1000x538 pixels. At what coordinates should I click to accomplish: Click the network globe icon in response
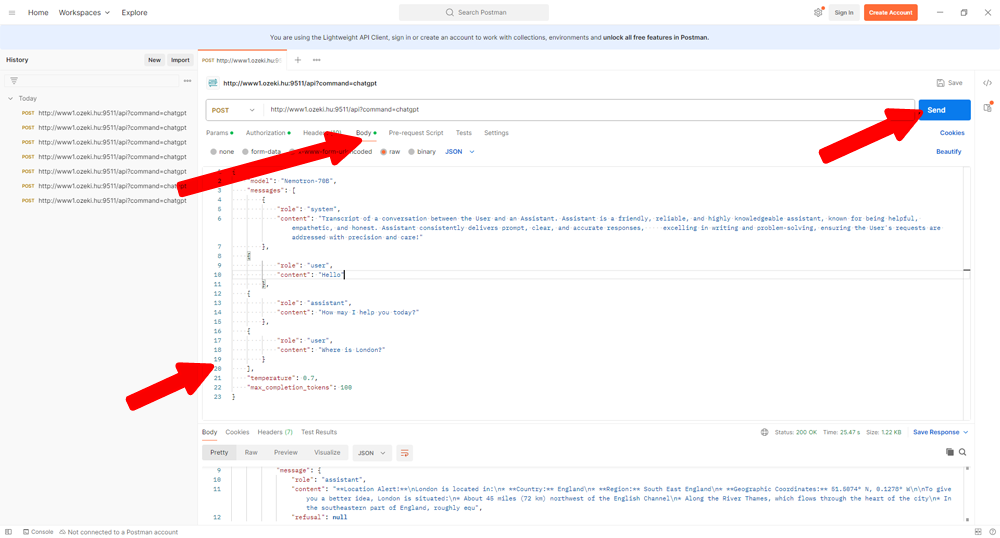tap(765, 432)
